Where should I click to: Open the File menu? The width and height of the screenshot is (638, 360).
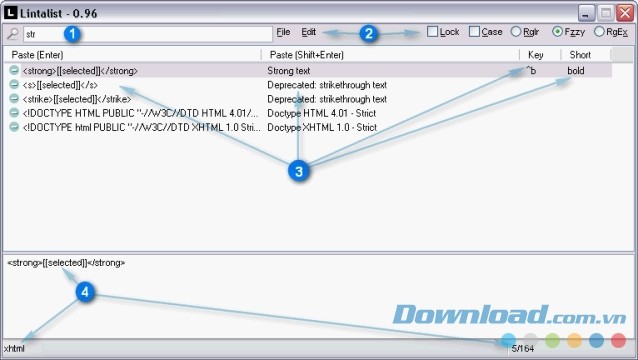283,32
